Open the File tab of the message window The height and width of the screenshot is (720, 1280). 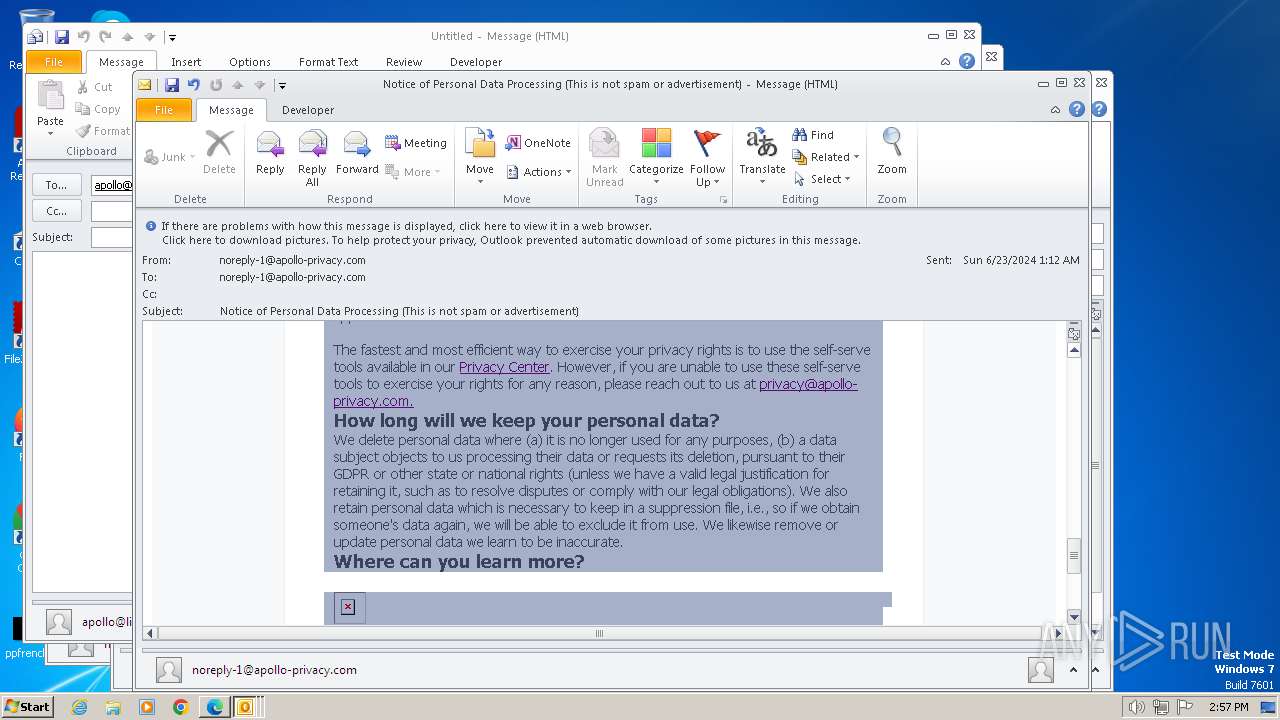164,110
